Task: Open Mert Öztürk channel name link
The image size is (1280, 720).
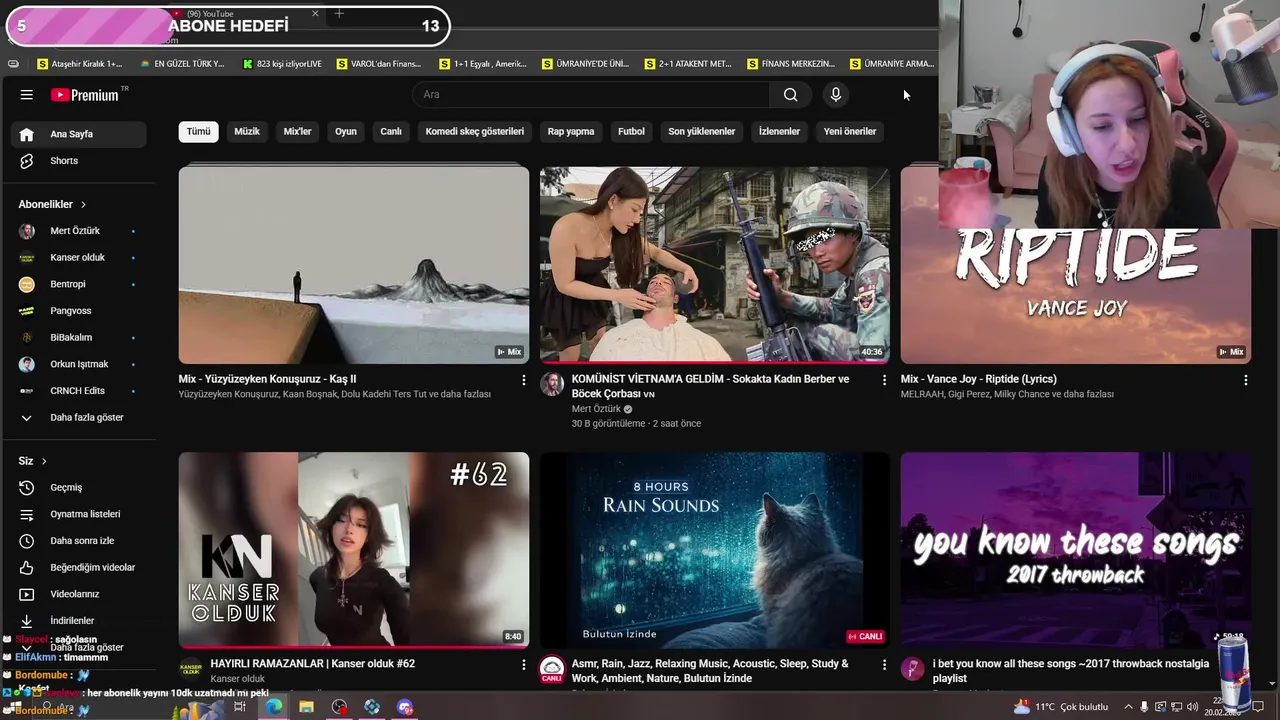Action: 596,409
